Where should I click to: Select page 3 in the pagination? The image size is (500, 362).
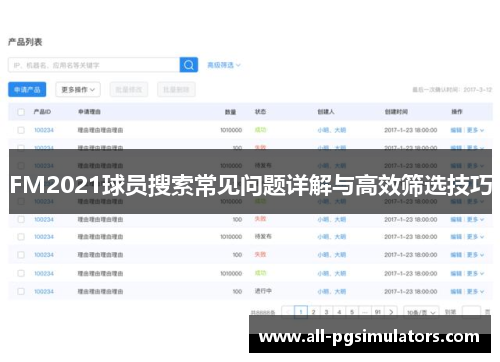click(x=327, y=312)
